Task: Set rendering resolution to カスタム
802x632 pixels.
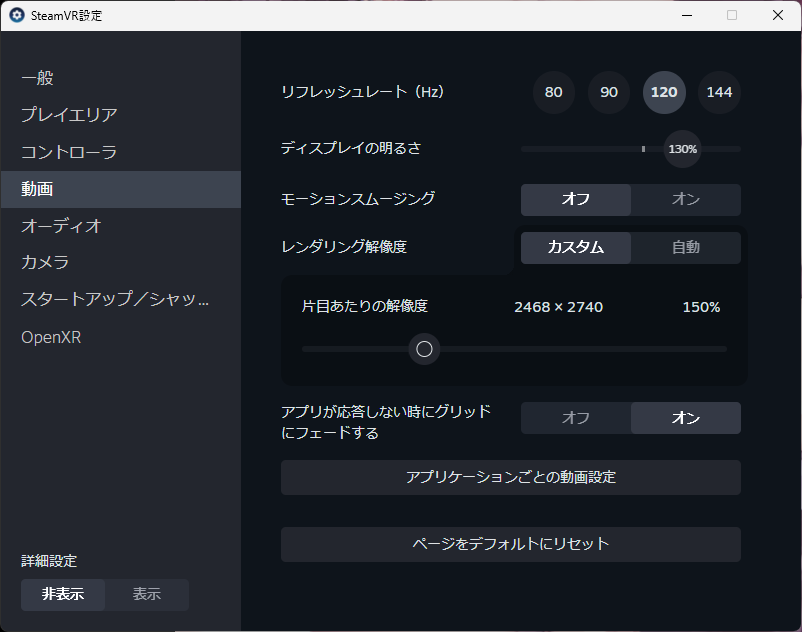Action: tap(576, 248)
